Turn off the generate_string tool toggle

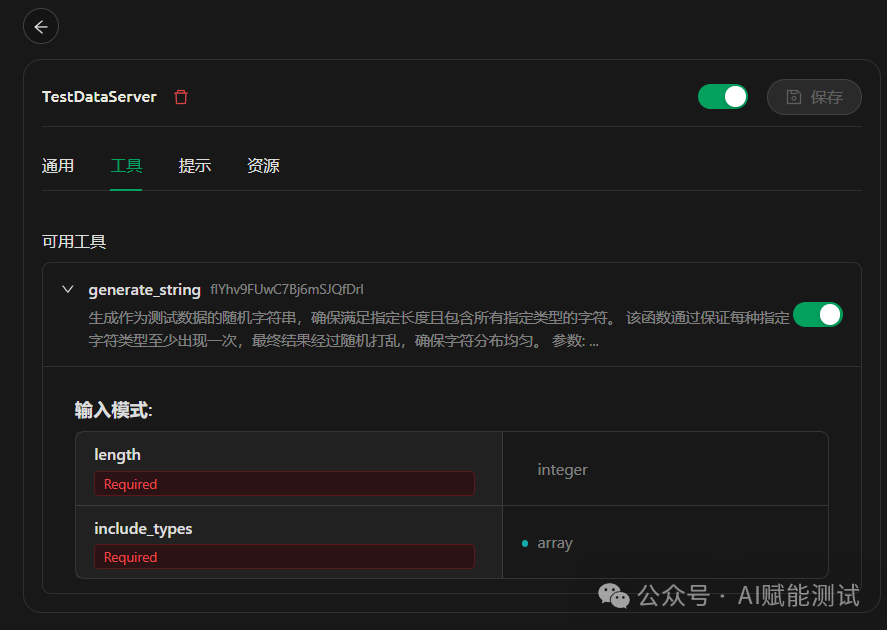[817, 315]
